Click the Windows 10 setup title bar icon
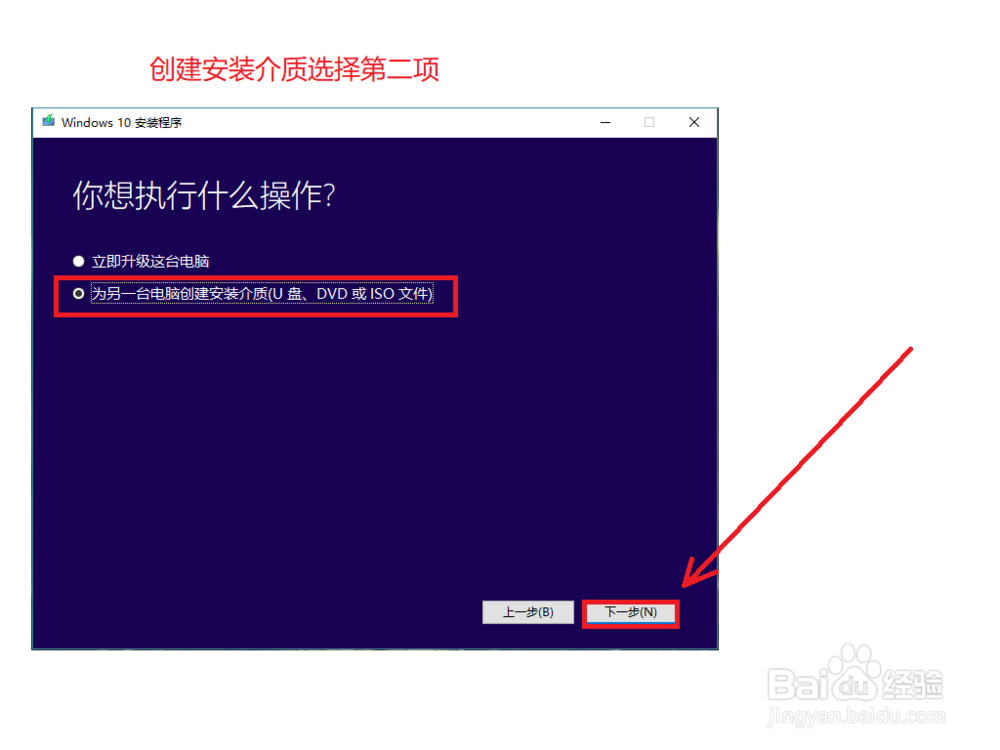The image size is (1000, 750). (48, 121)
